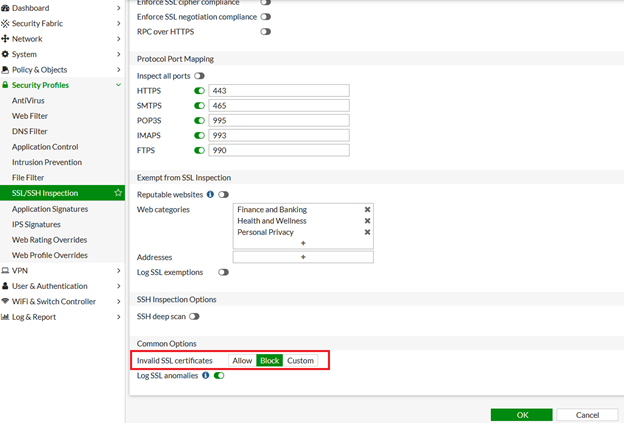Click the User & Authentication person icon

point(5,286)
